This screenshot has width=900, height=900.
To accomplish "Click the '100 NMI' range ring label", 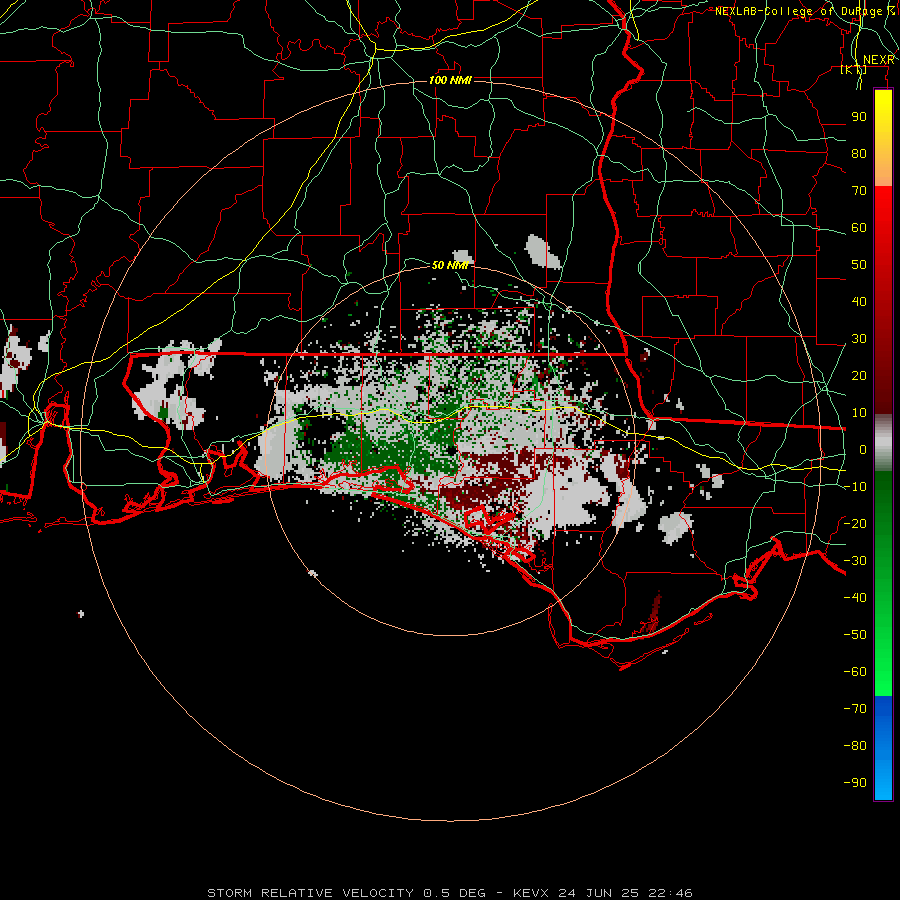I will [450, 80].
